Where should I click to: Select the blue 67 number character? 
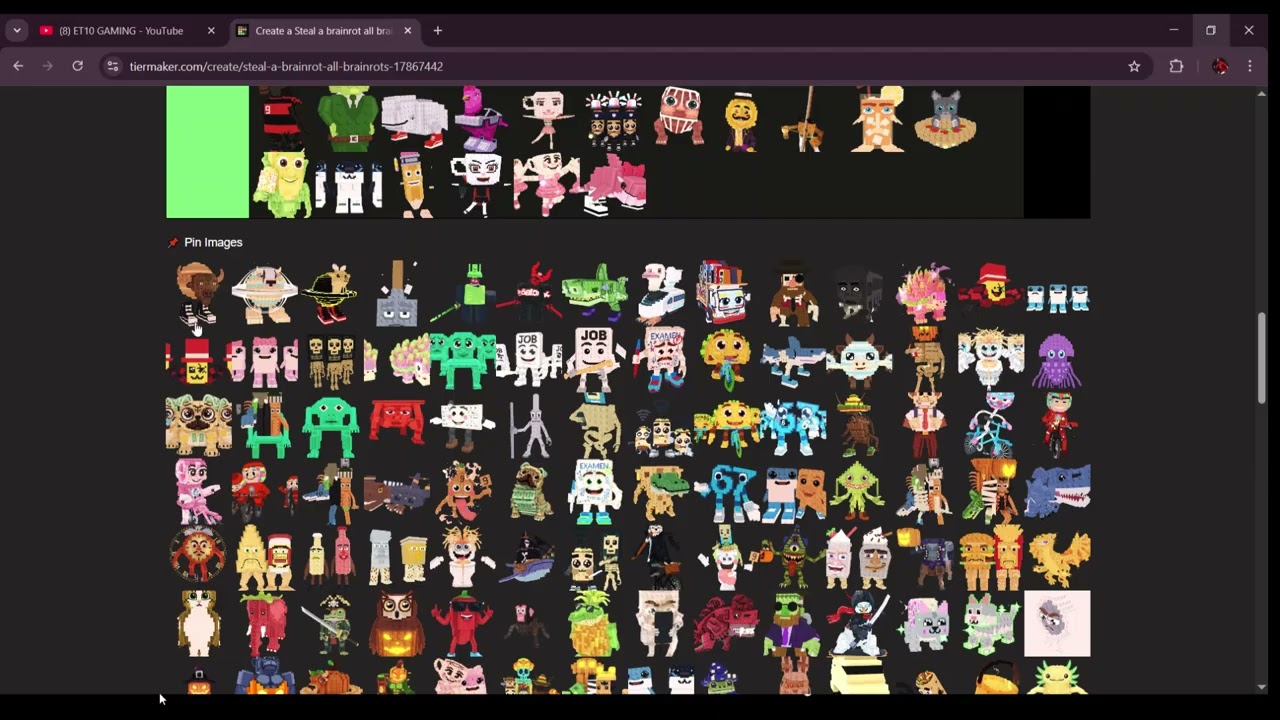click(727, 492)
